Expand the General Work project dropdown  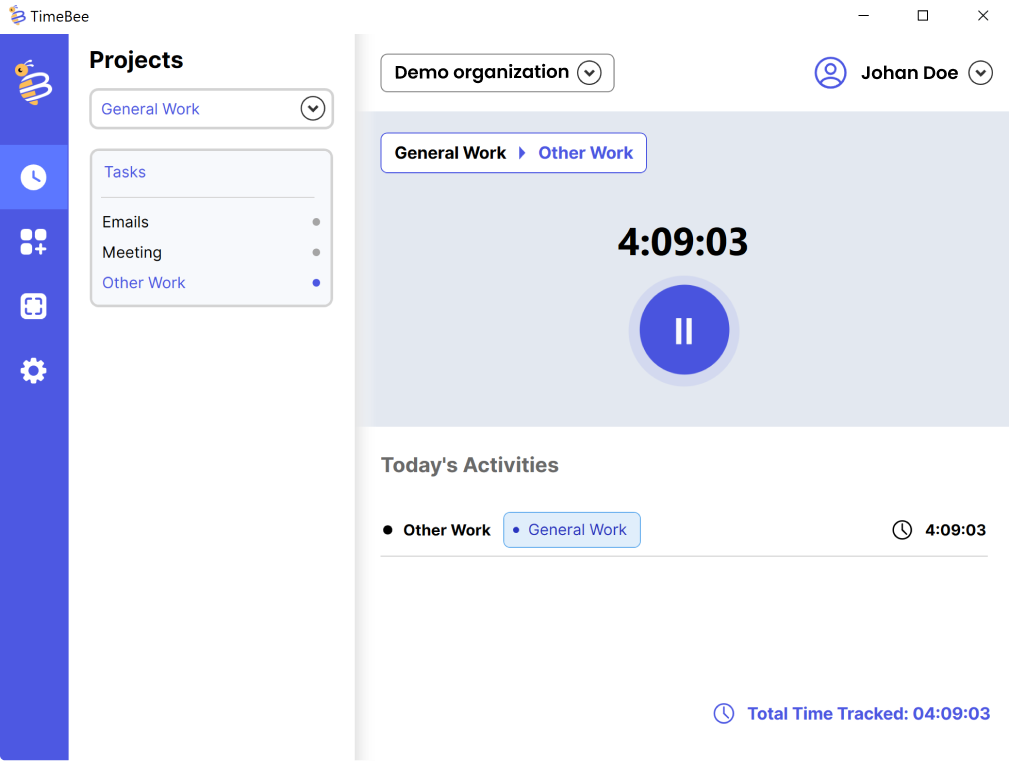click(313, 109)
